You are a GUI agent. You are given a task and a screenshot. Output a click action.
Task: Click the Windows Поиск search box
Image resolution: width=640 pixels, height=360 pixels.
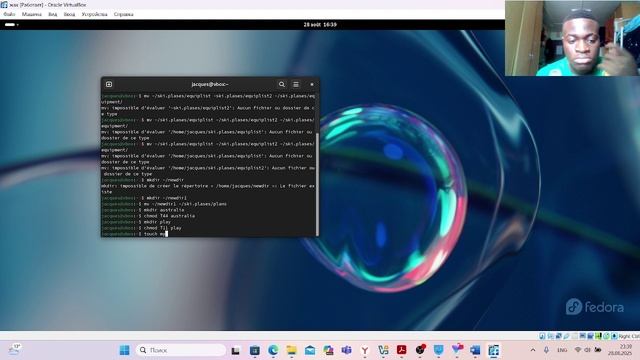point(181,350)
